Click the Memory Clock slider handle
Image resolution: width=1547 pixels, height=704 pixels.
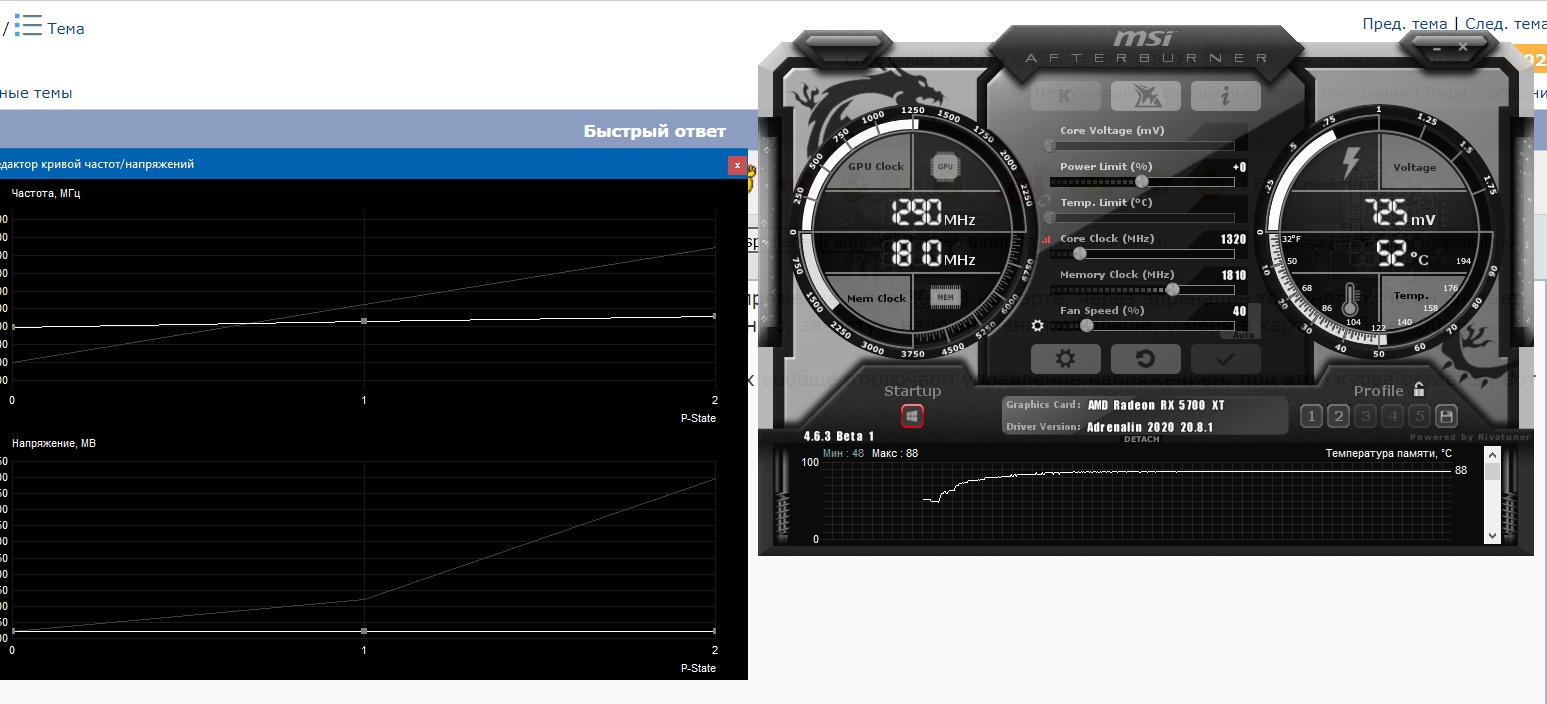click(x=1173, y=289)
